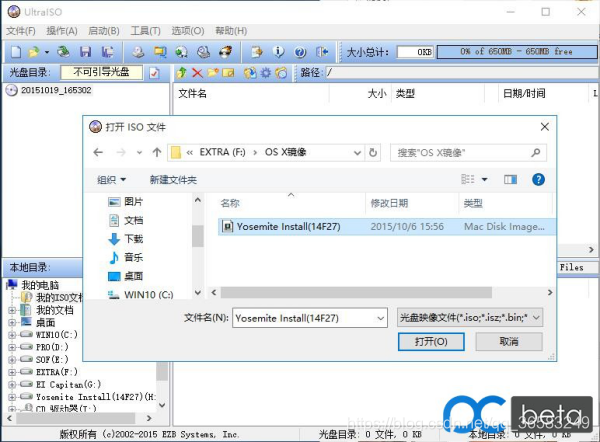This screenshot has height=442, width=600.
Task: Click the Convert image format icon
Action: [x=182, y=52]
